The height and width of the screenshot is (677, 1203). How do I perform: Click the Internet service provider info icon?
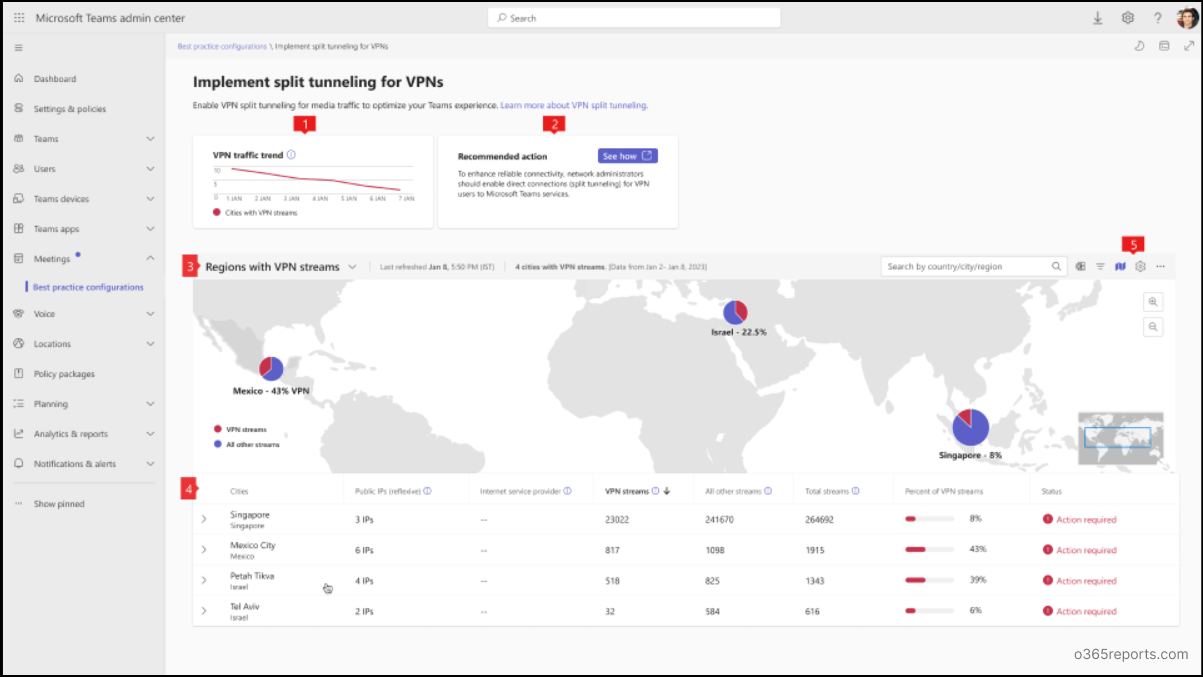point(567,491)
